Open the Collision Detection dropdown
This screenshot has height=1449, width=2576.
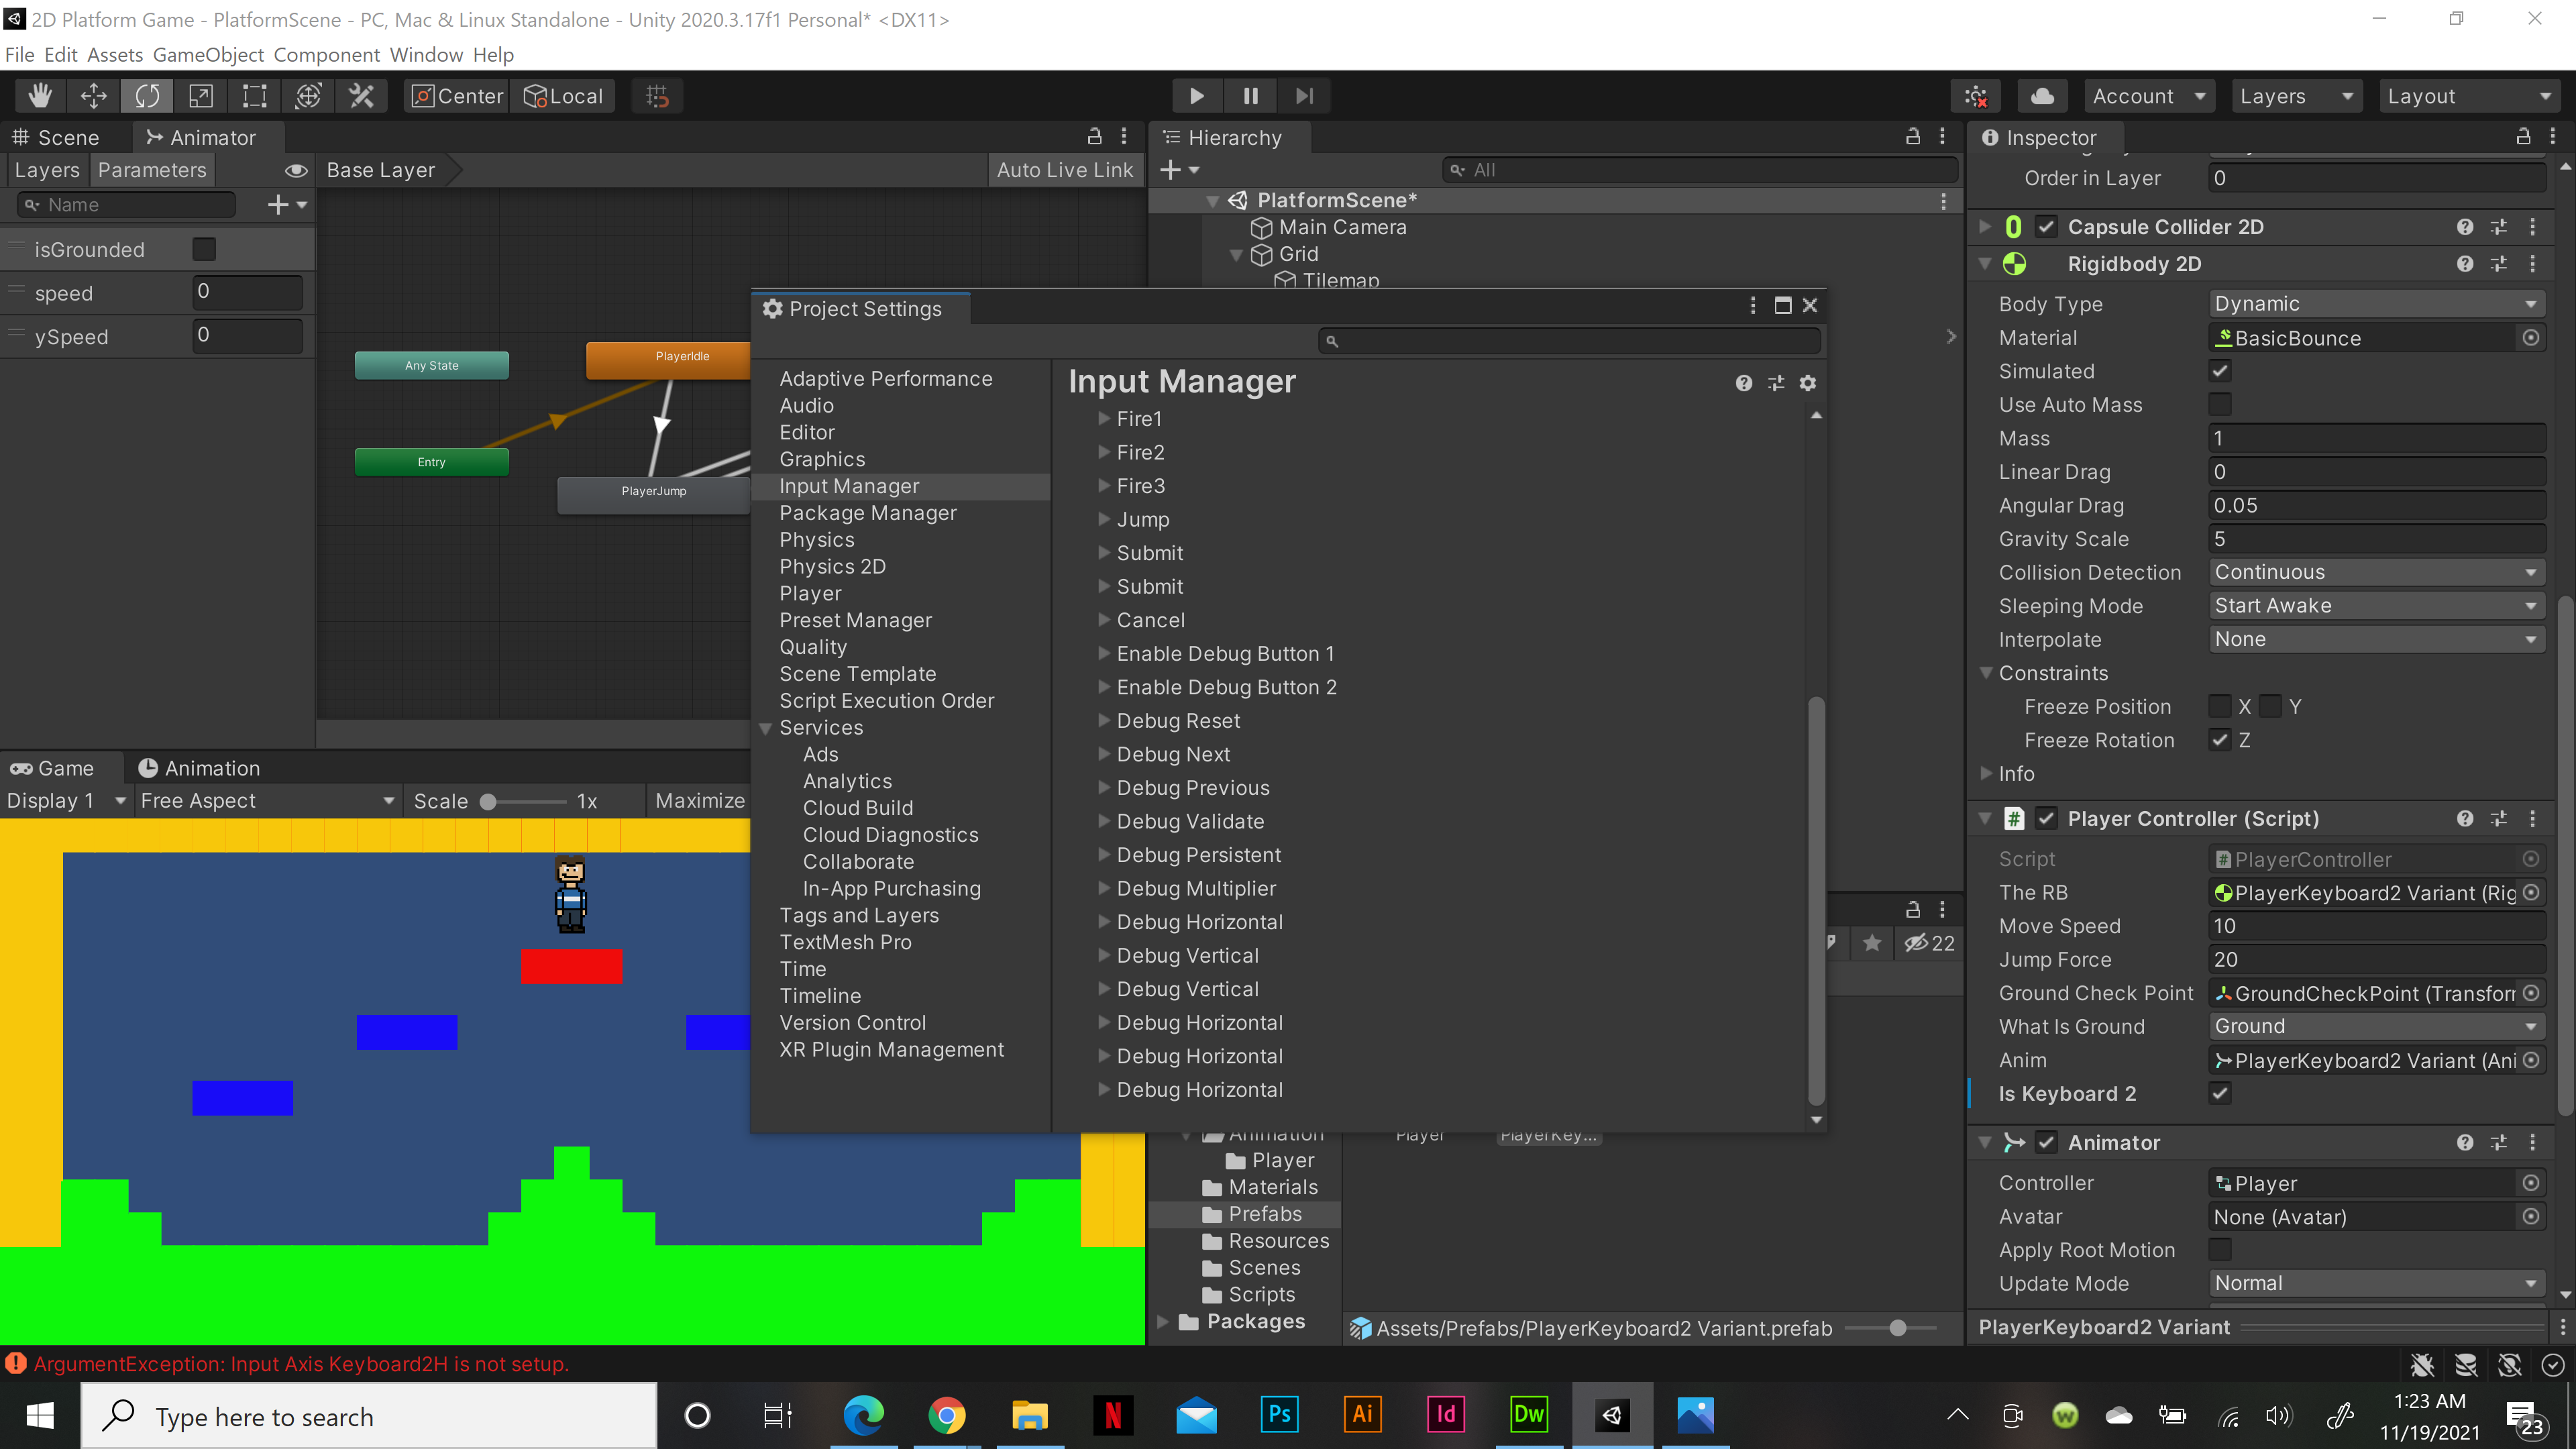click(2375, 572)
